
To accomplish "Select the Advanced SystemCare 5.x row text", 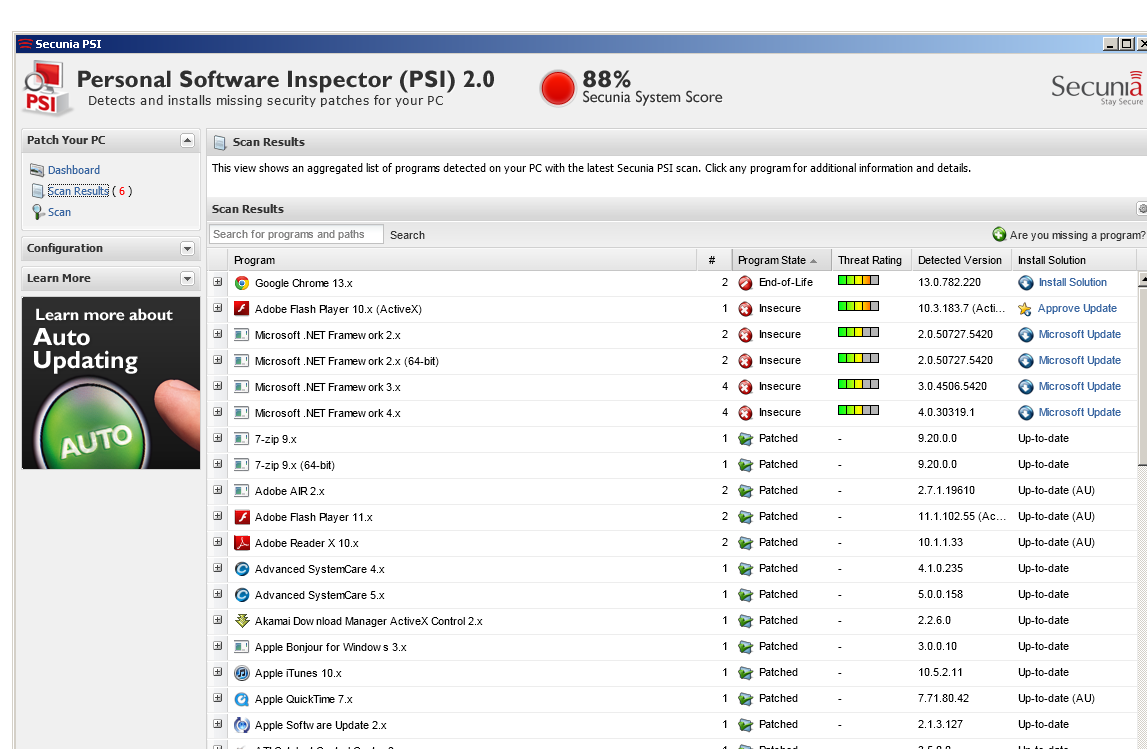I will pyautogui.click(x=320, y=595).
